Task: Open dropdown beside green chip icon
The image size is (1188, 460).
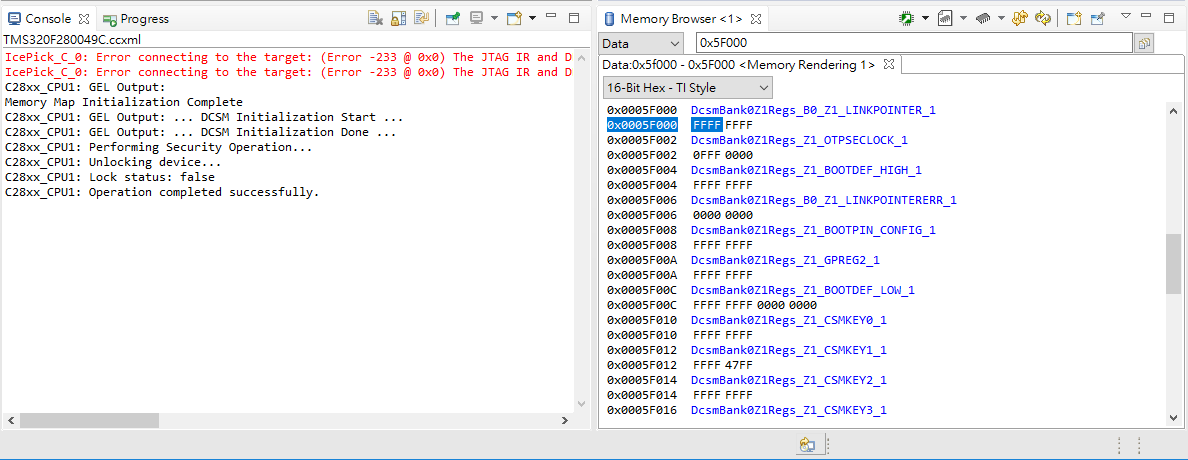Action: [925, 18]
